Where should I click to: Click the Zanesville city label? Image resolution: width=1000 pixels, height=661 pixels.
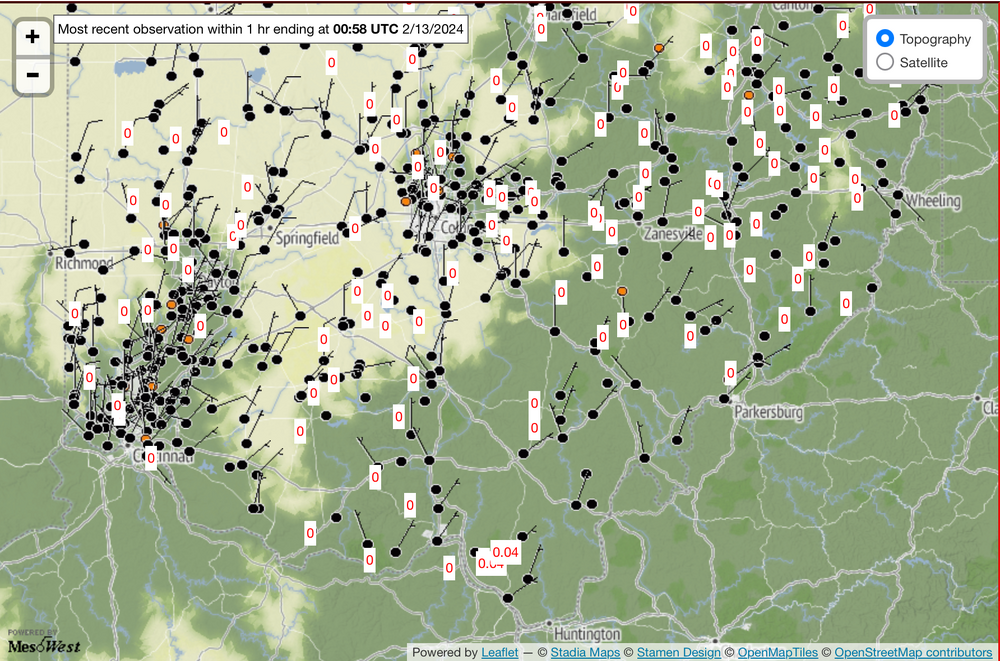(x=672, y=234)
